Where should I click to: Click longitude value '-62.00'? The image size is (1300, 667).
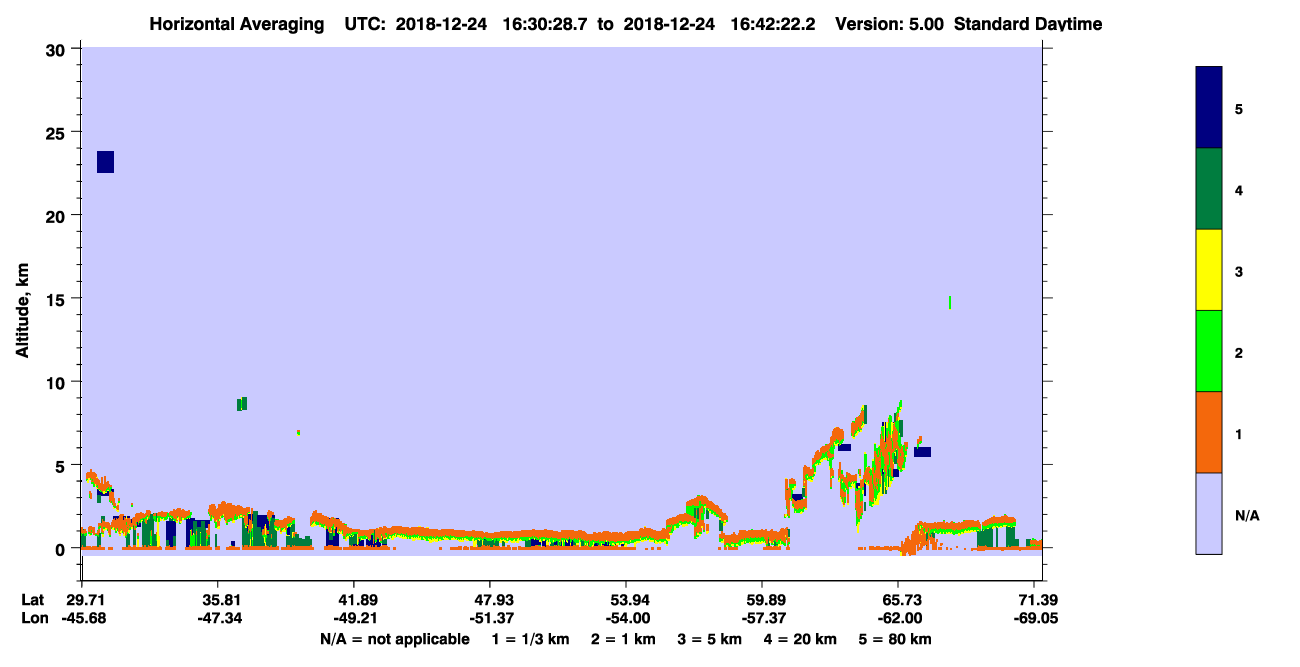(898, 619)
